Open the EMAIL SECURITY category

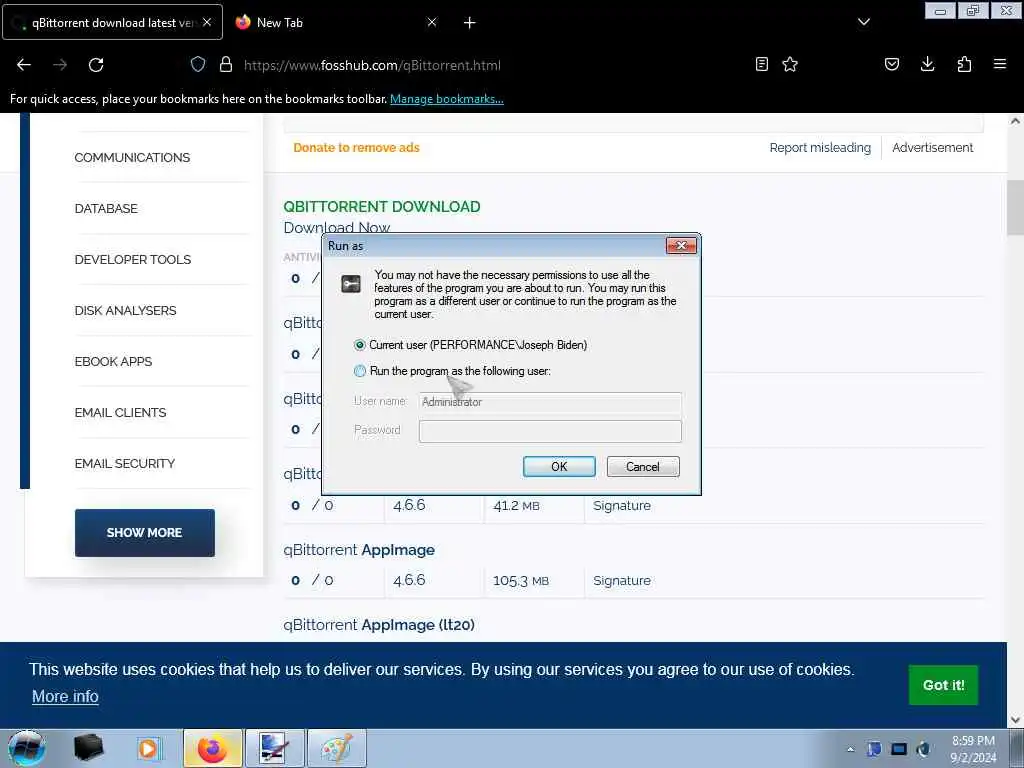tap(125, 463)
